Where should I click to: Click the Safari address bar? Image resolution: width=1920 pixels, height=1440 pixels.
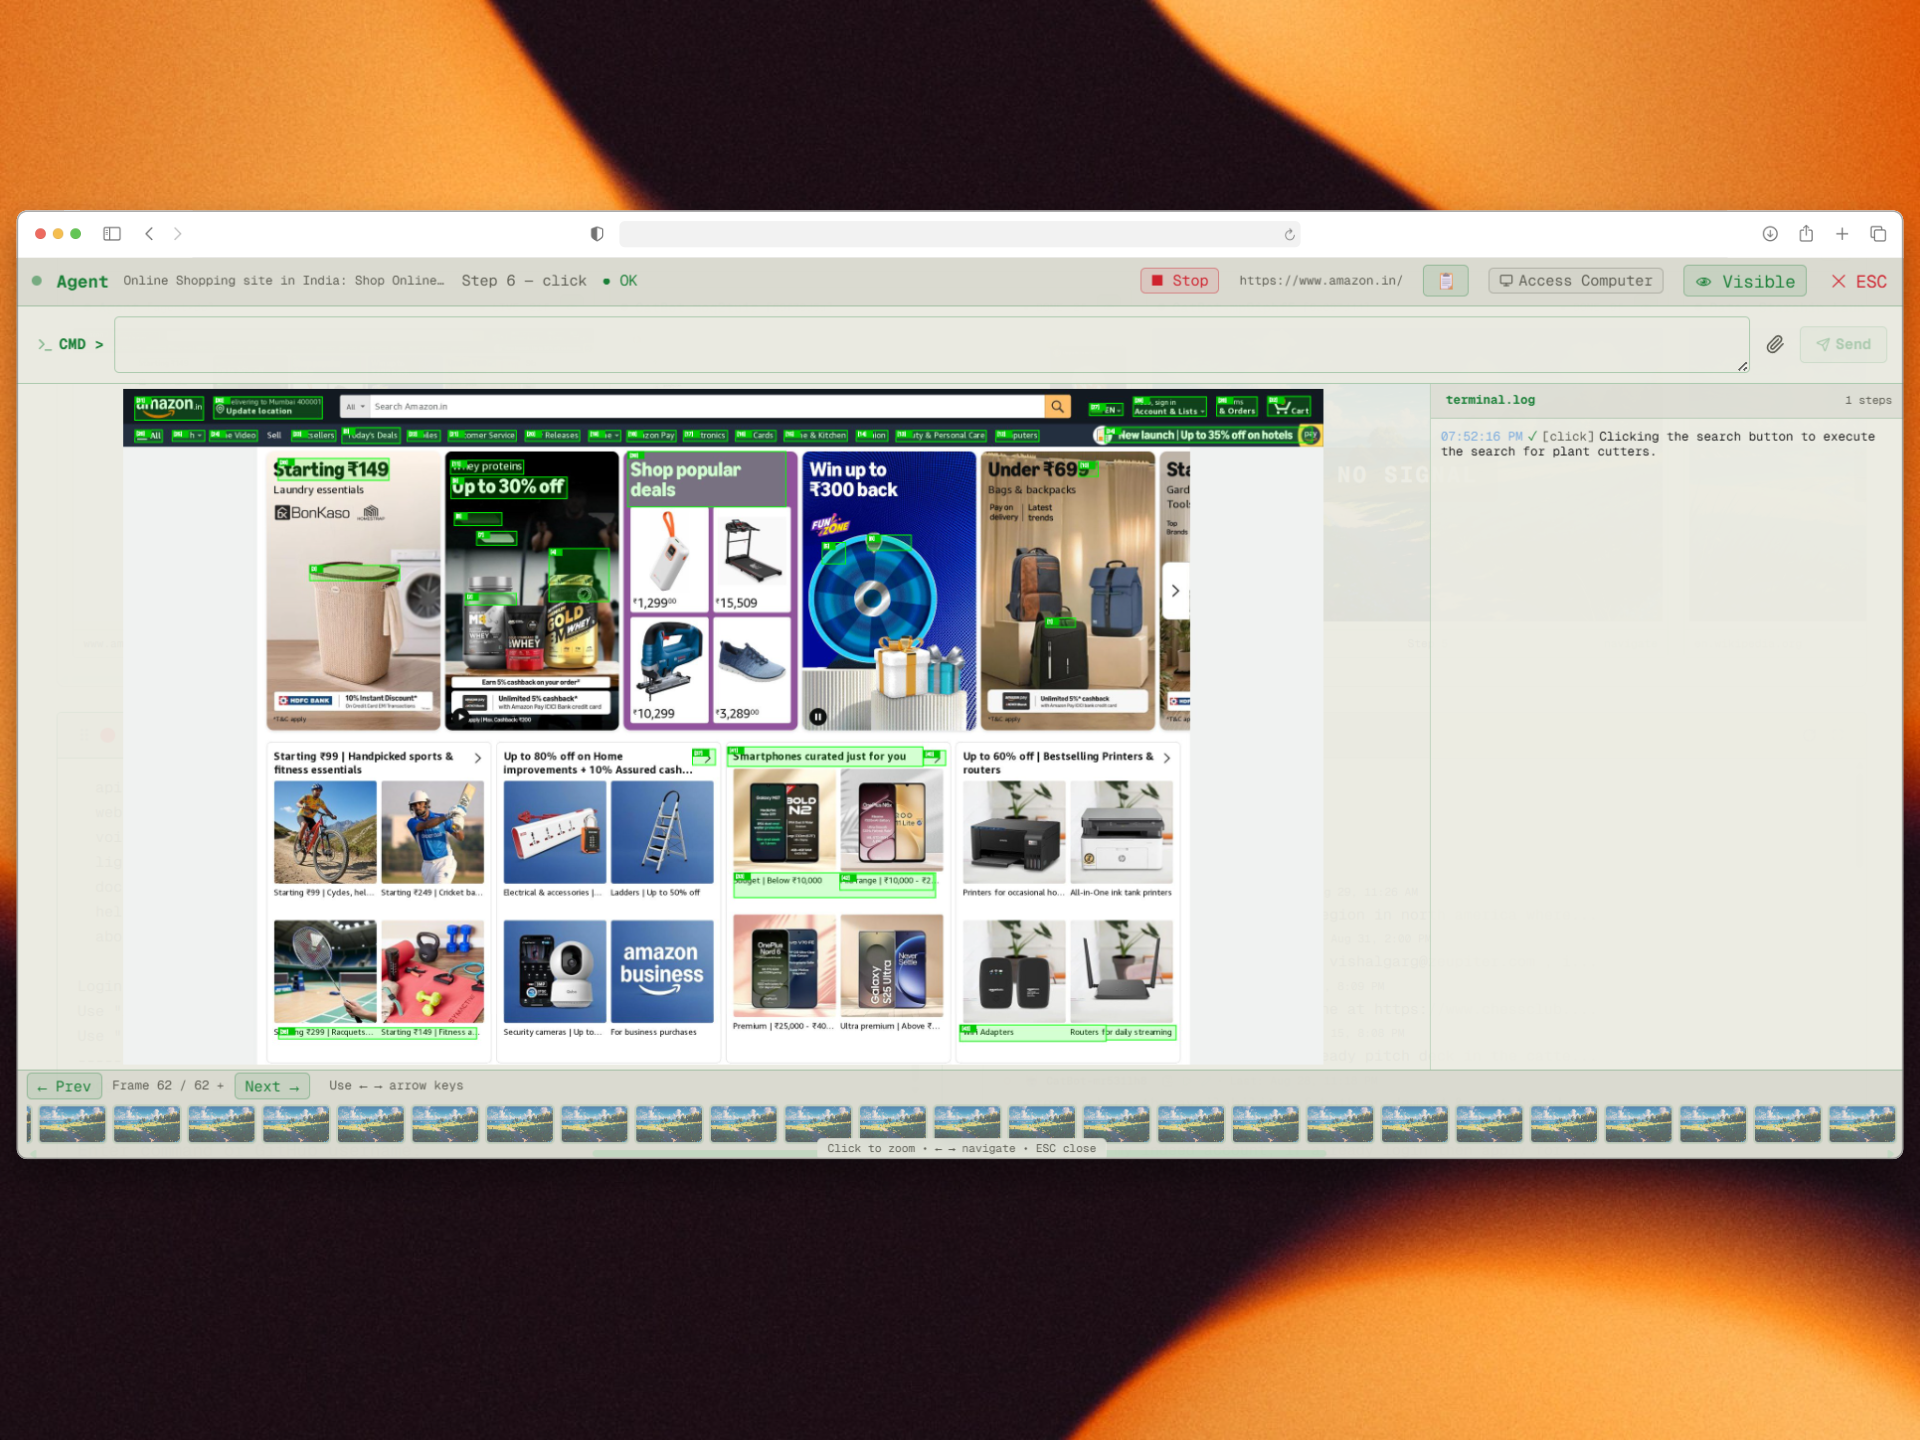click(960, 234)
